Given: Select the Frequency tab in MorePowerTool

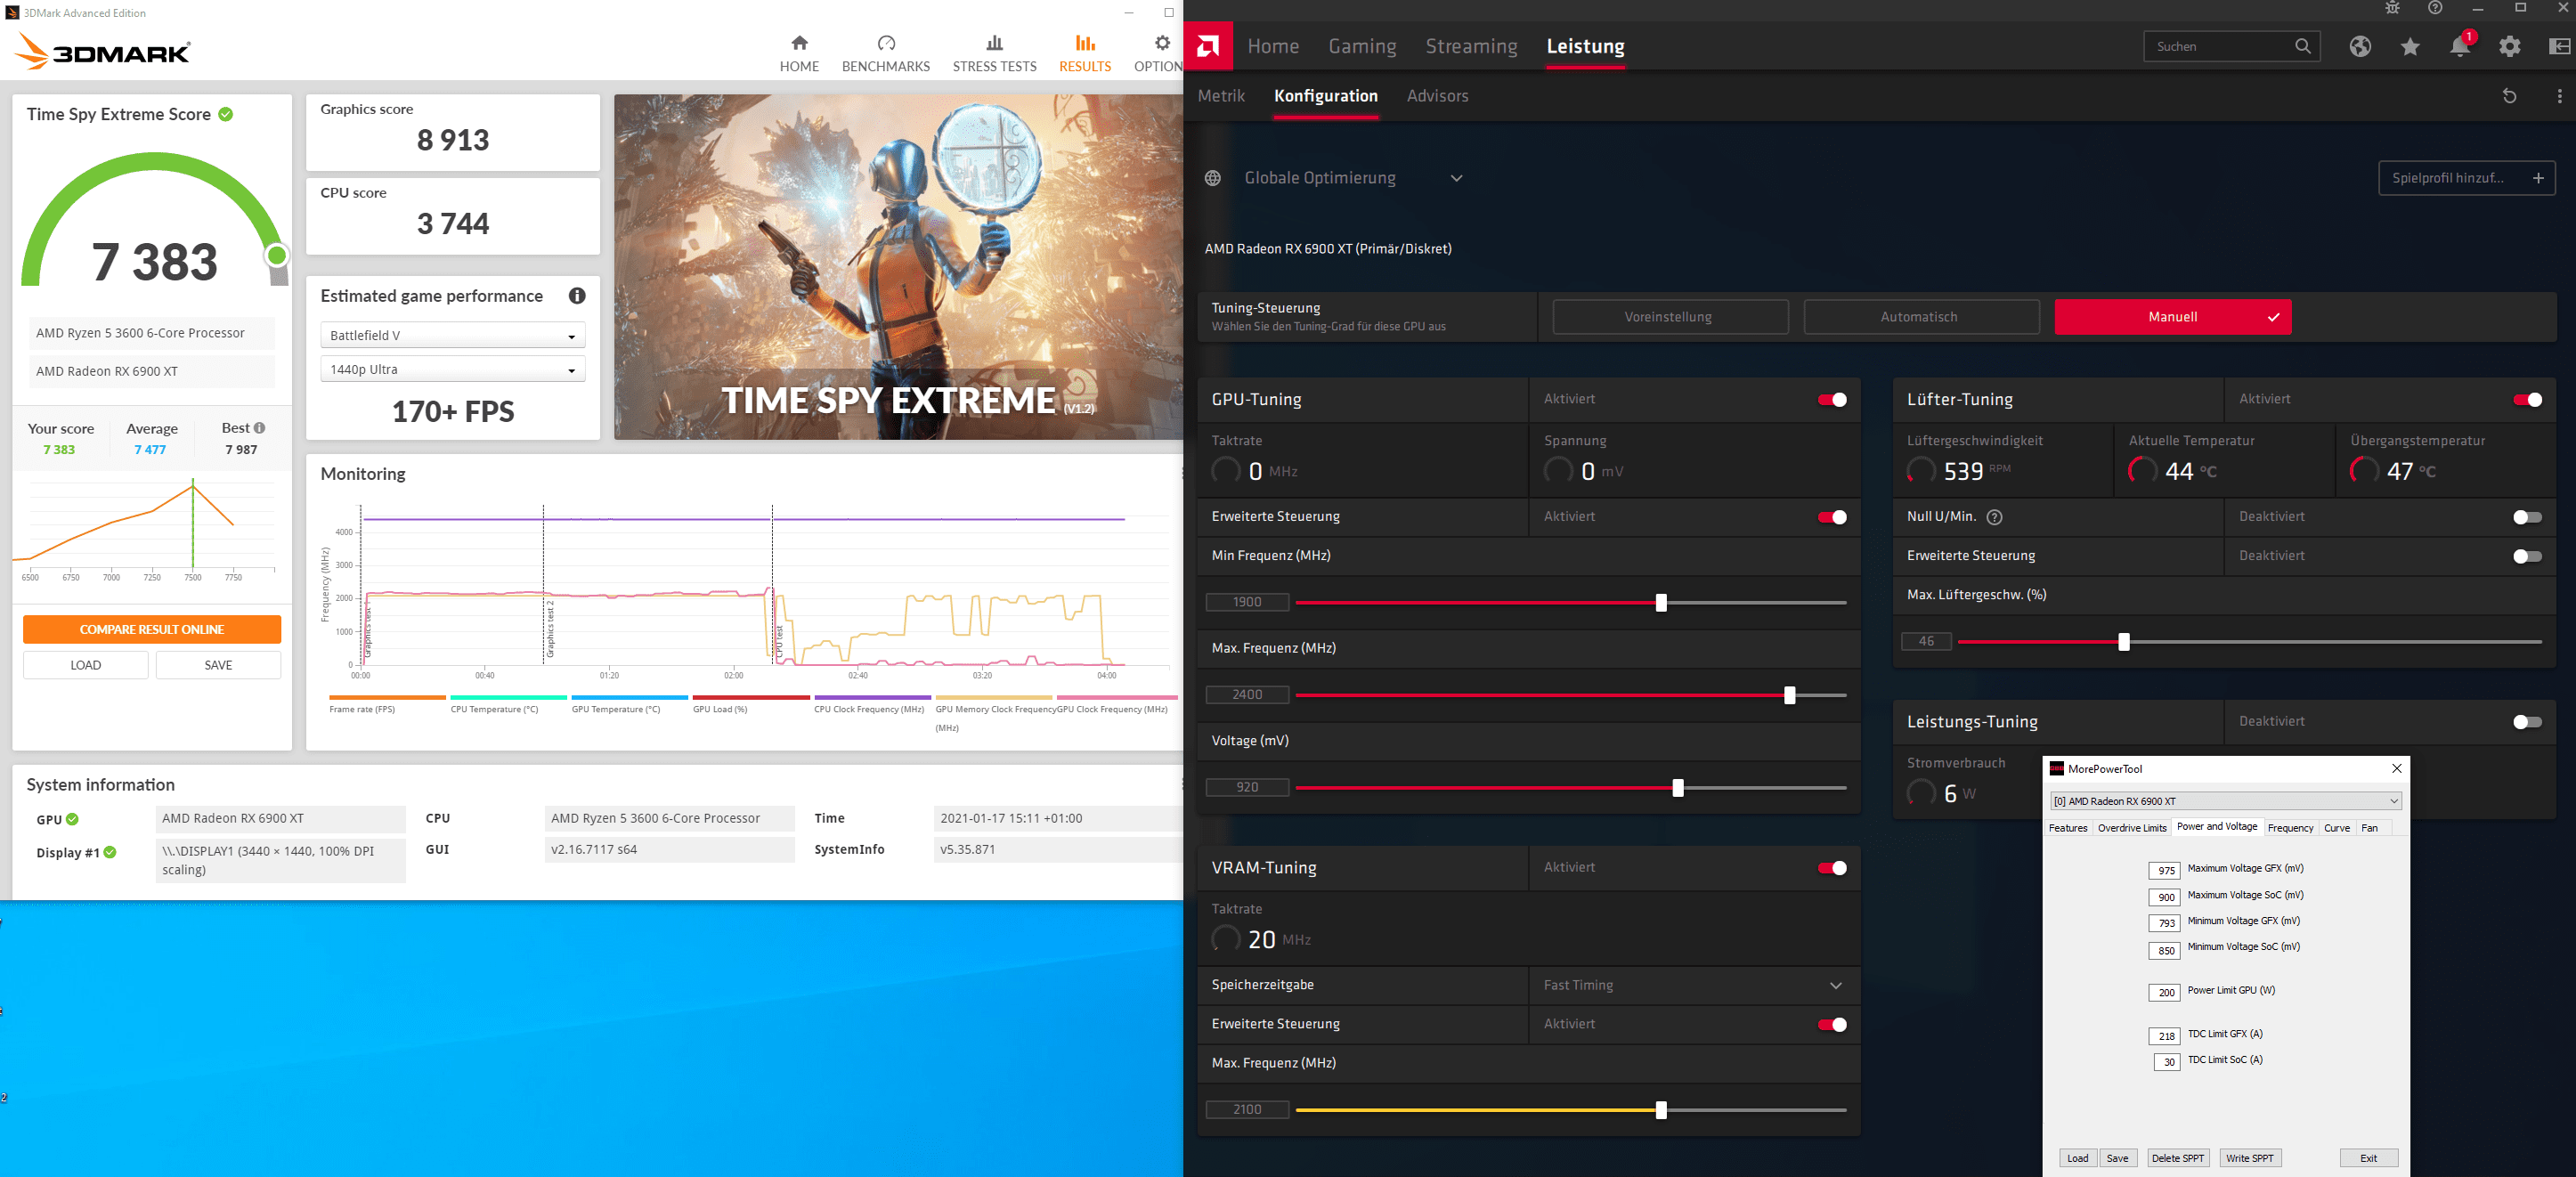Looking at the screenshot, I should click(2290, 828).
